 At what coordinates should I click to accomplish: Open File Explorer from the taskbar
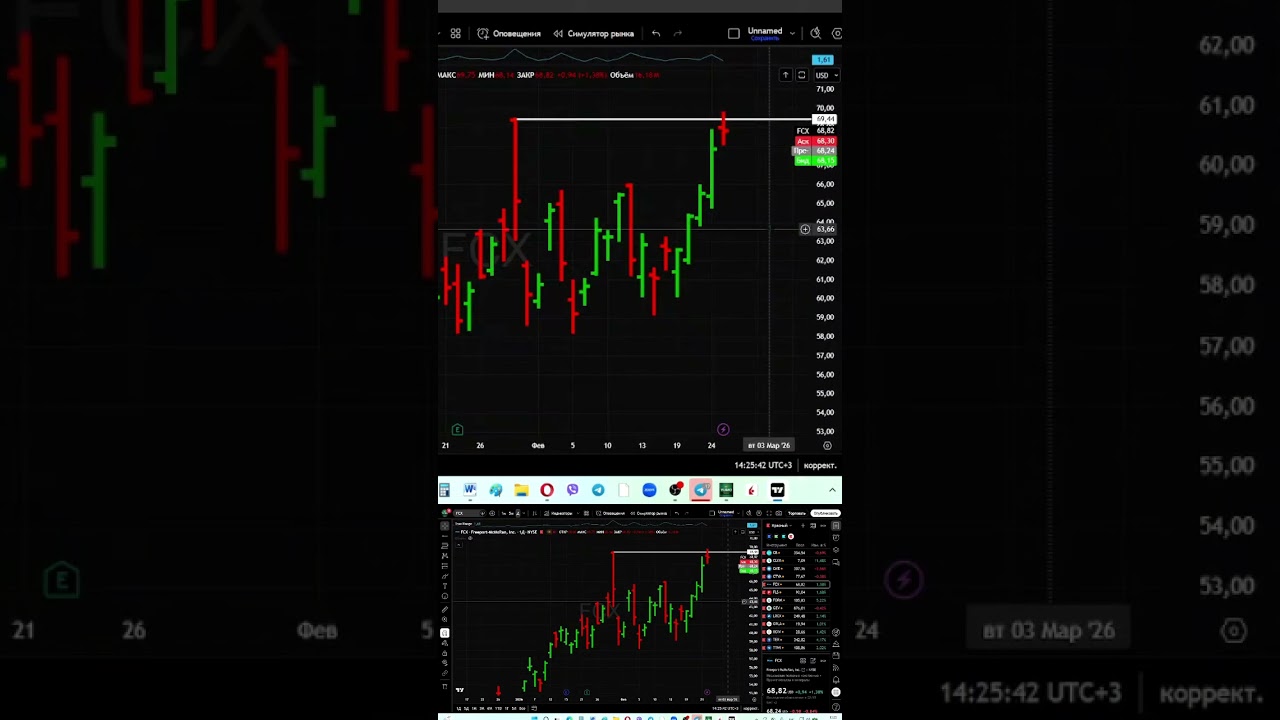pyautogui.click(x=521, y=490)
